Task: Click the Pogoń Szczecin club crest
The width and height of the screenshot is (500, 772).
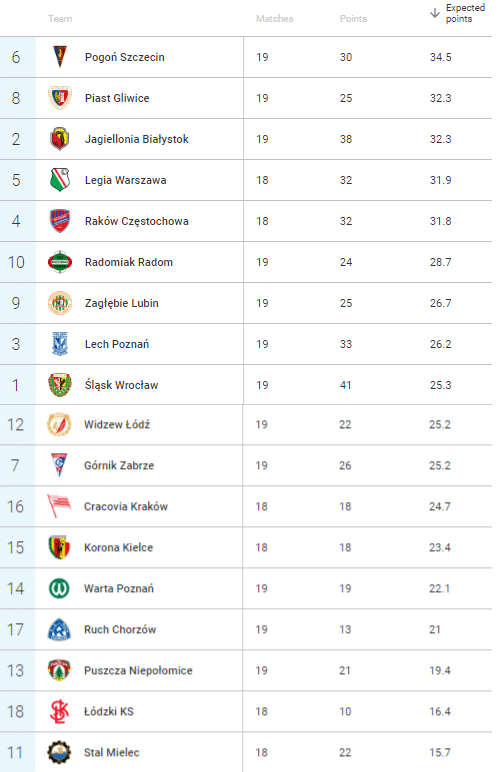Action: pos(60,57)
